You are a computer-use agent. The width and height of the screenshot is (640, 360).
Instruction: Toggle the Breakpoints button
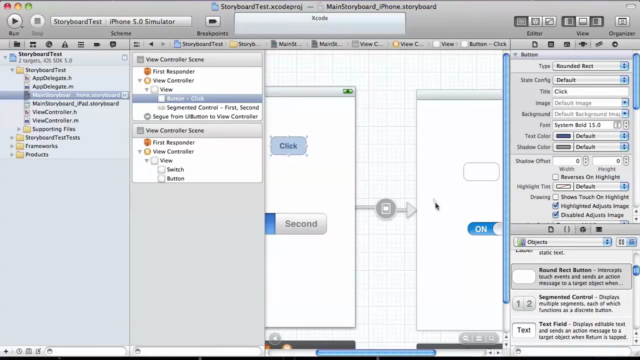[x=212, y=21]
